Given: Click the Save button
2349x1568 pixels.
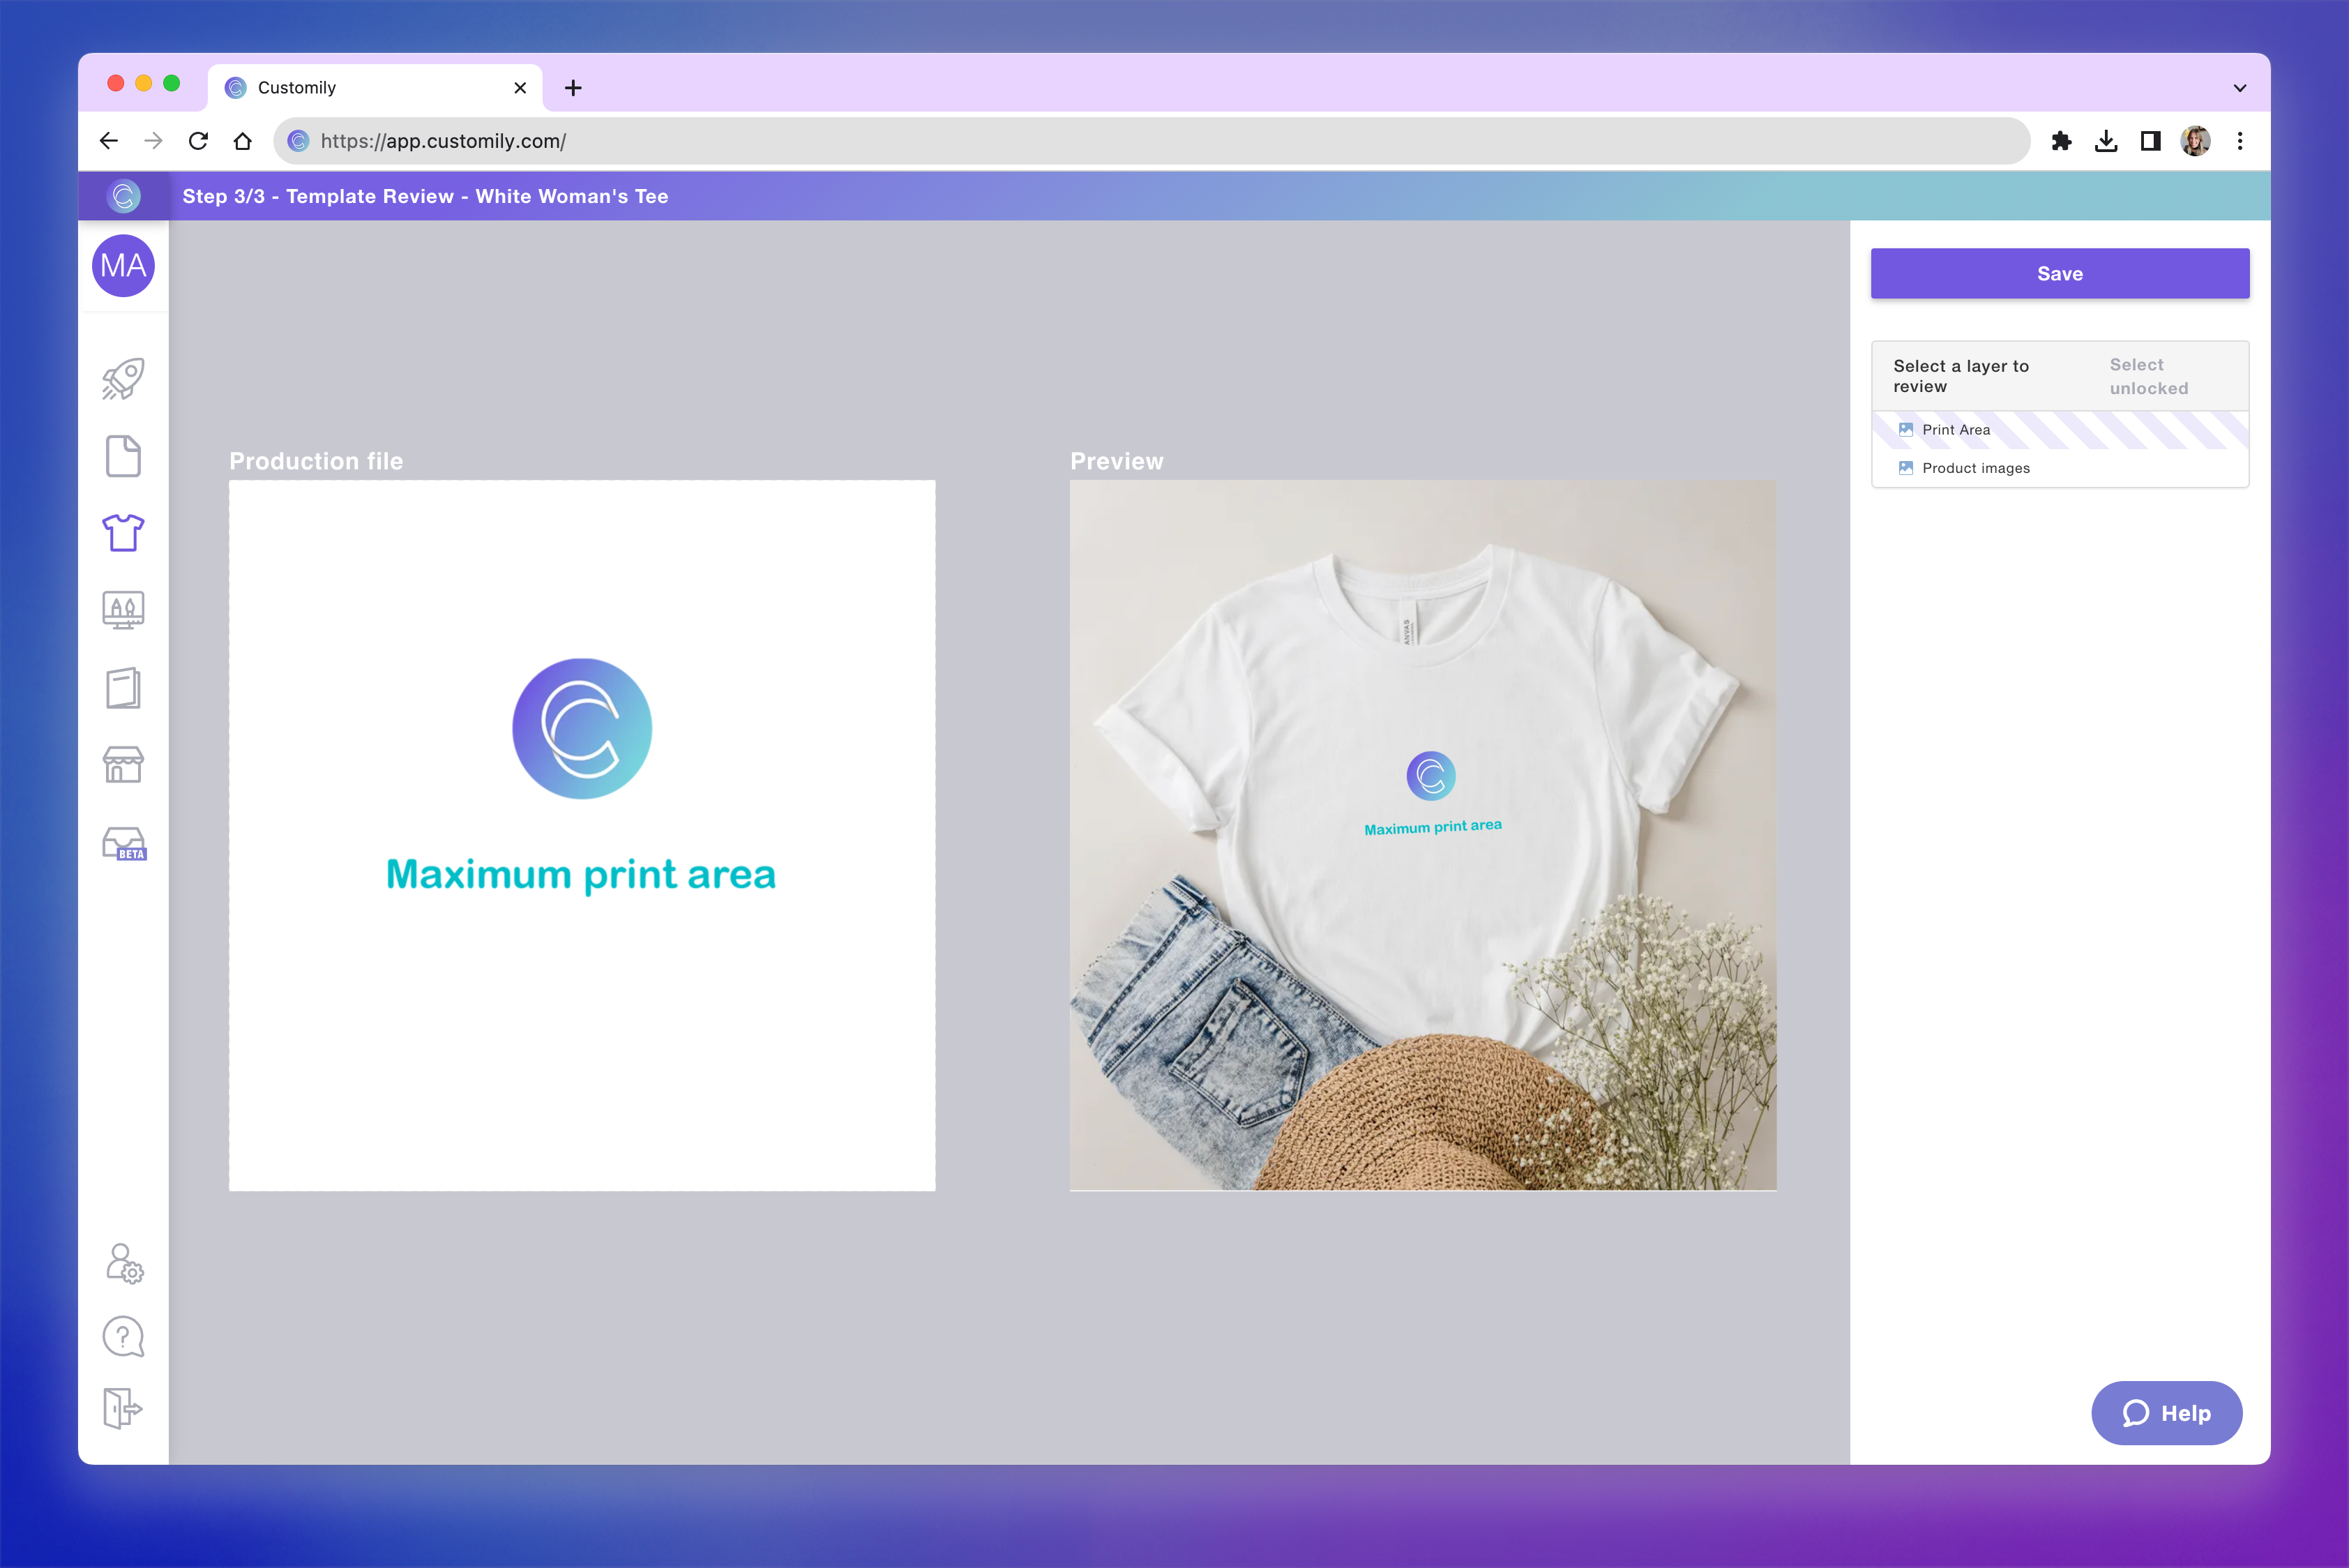Looking at the screenshot, I should coord(2059,273).
